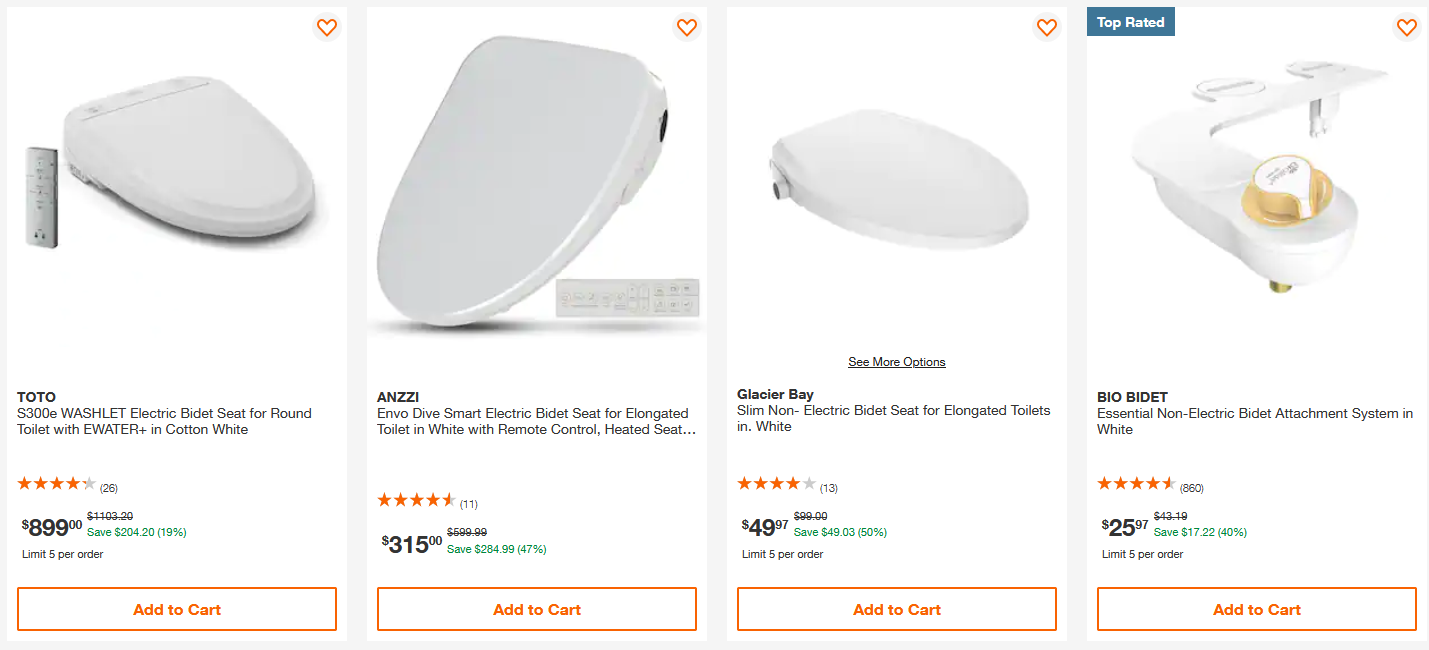Open See More Options for Glacier Bay

tap(897, 362)
